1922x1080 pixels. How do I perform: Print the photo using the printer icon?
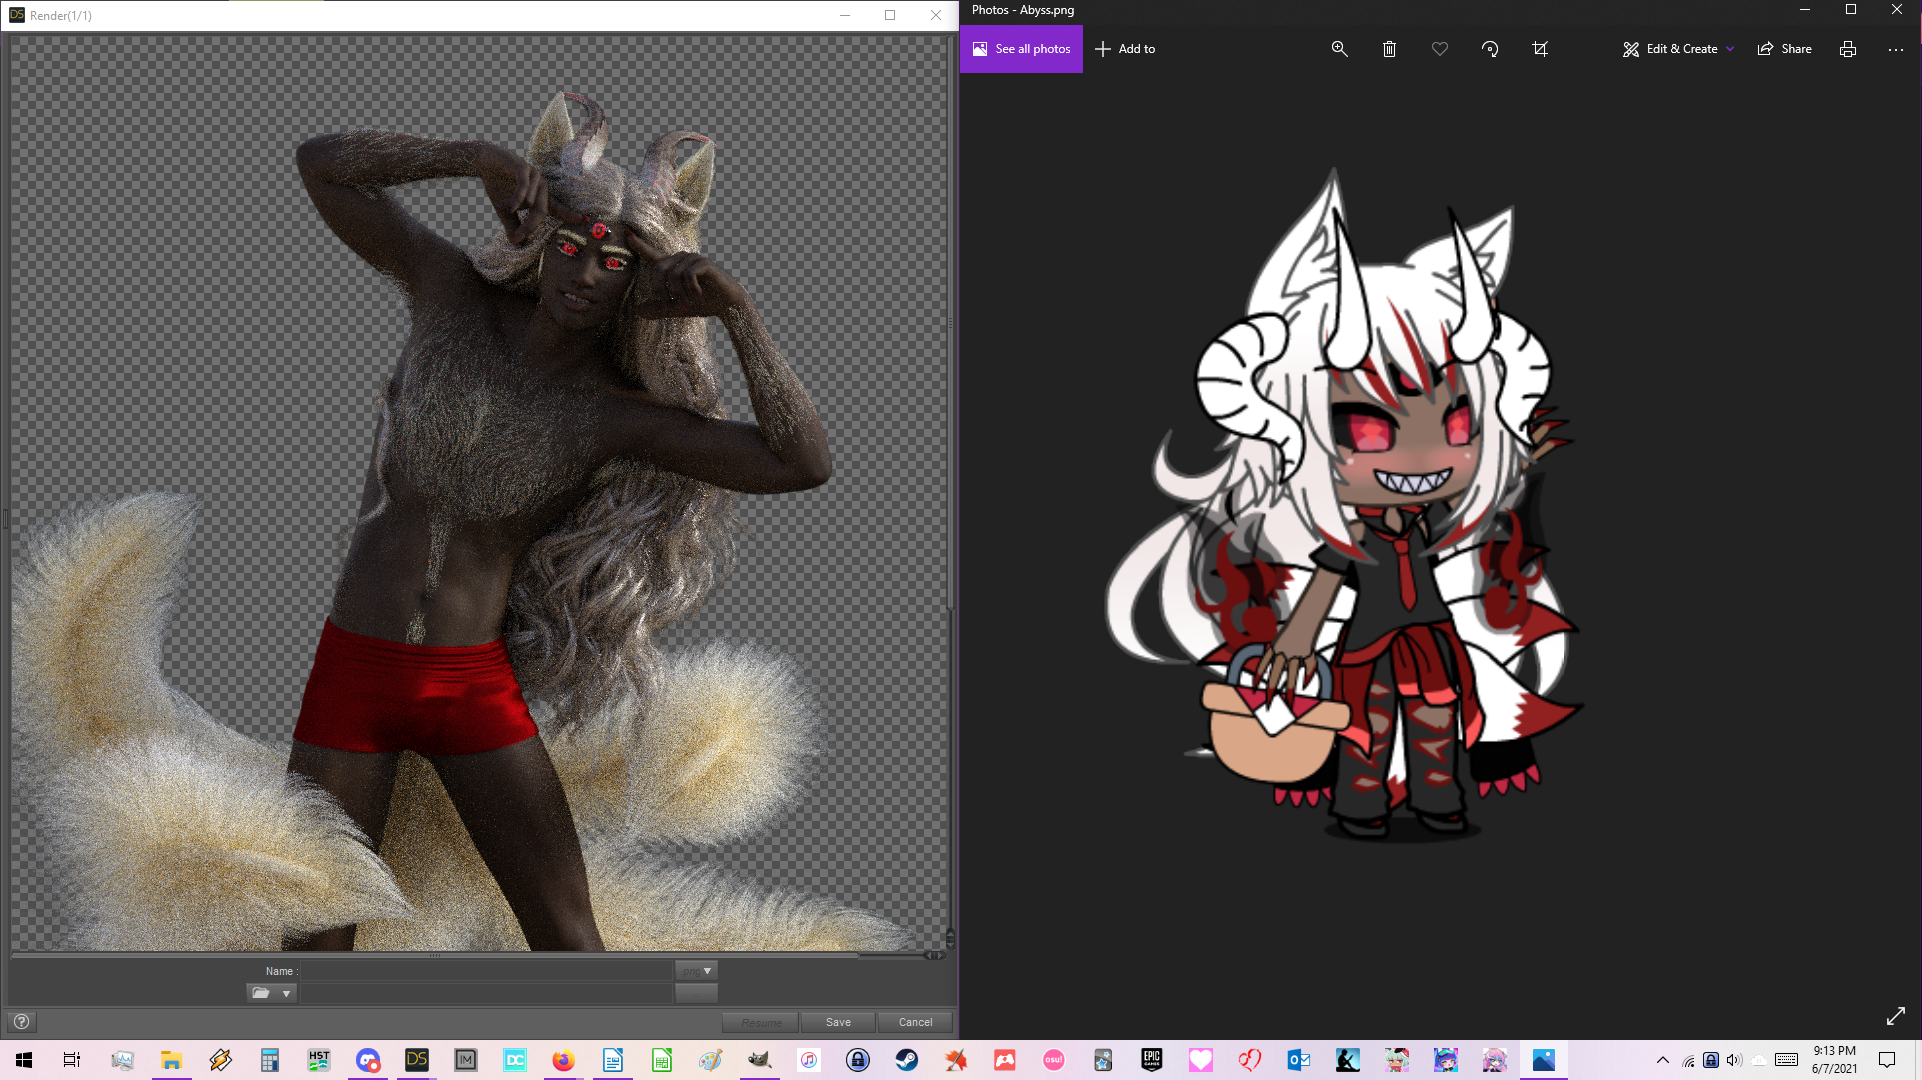[x=1847, y=49]
